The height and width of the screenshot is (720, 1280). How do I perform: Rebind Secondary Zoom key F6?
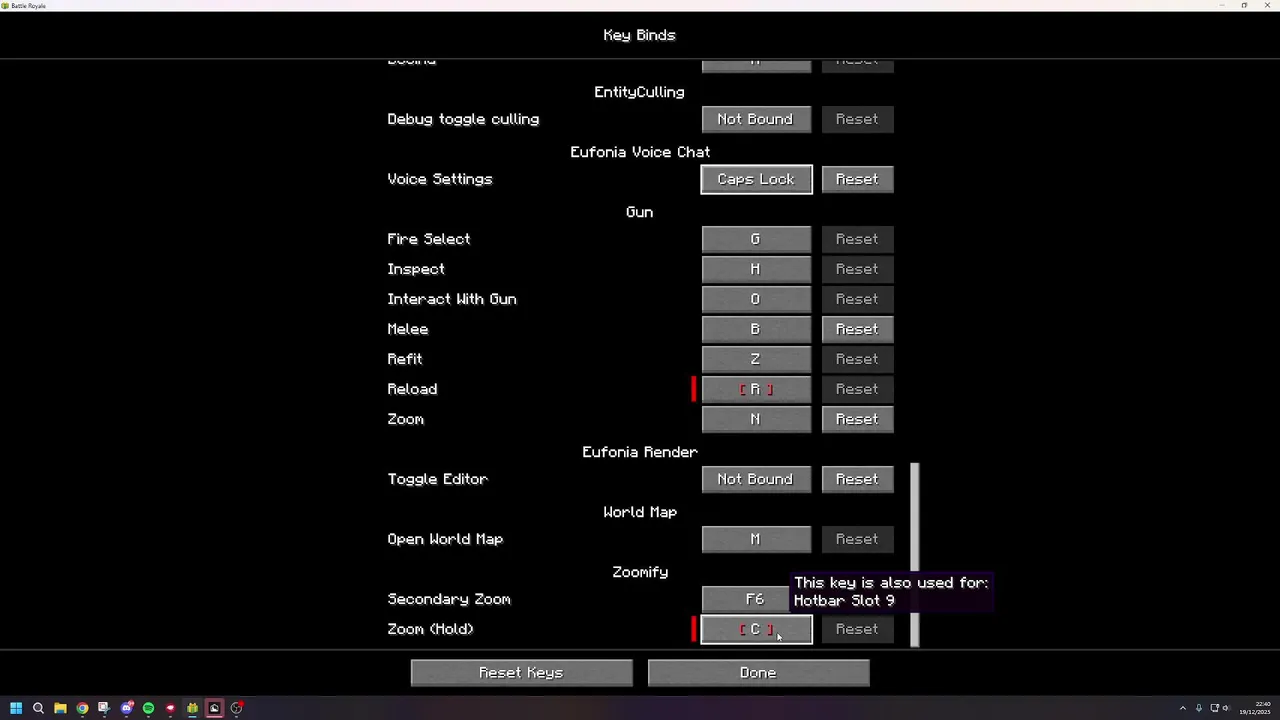click(x=745, y=599)
